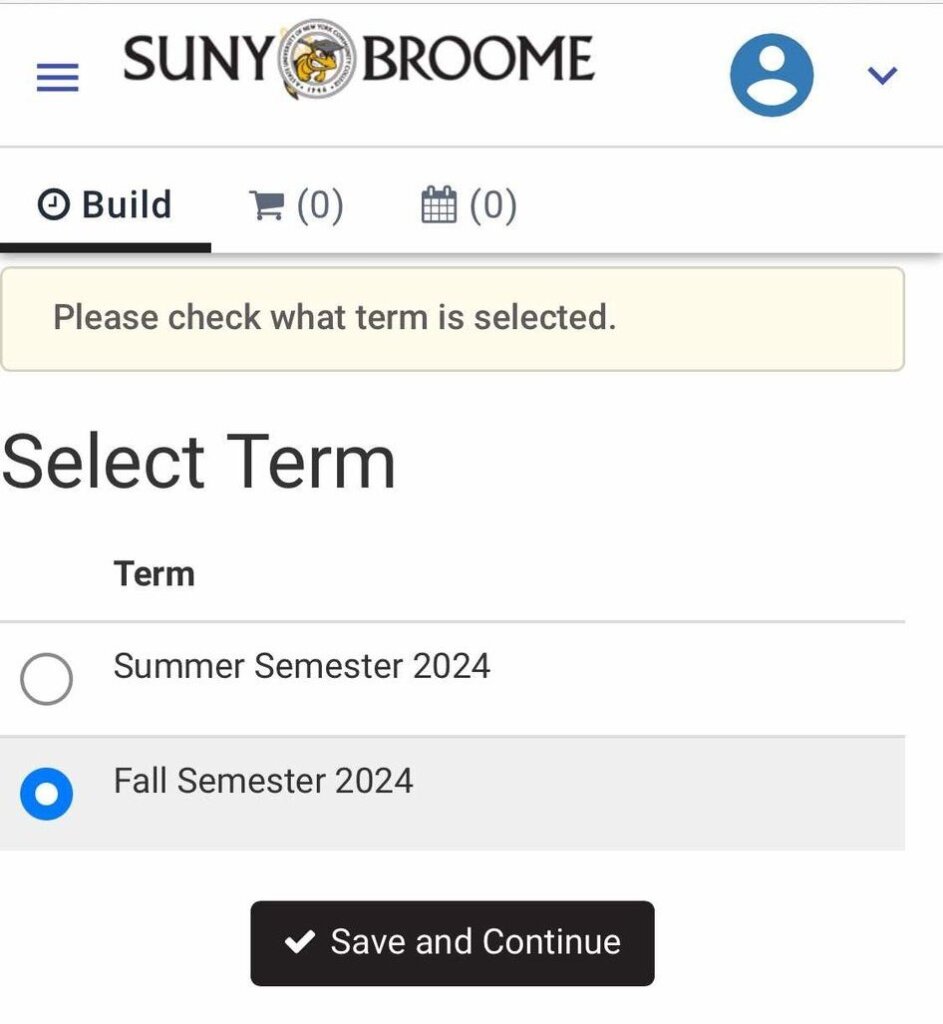The height and width of the screenshot is (1024, 943).
Task: Click checkmark icon on Save button
Action: 300,942
